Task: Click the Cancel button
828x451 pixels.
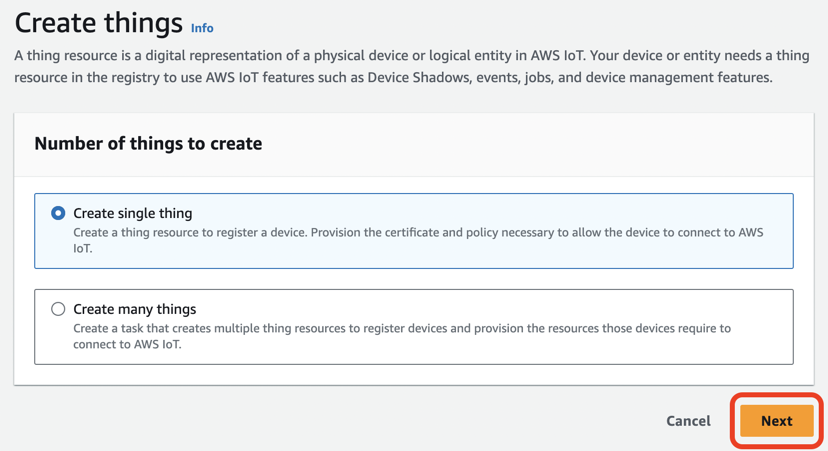Action: [688, 421]
